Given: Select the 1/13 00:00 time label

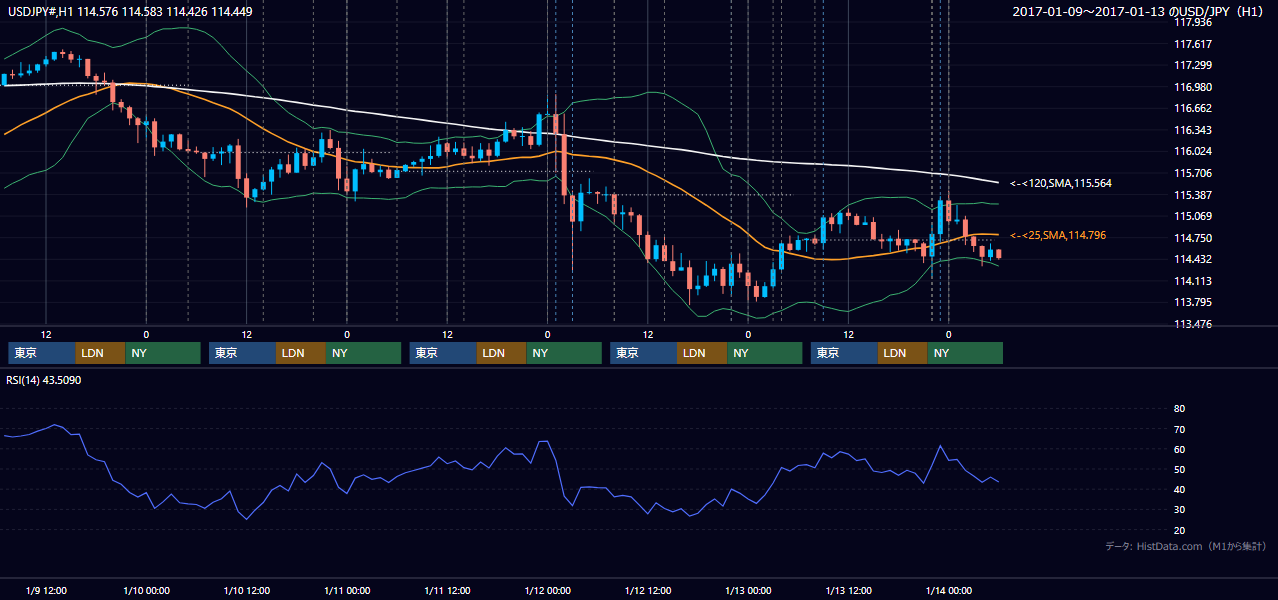Looking at the screenshot, I should tap(748, 590).
